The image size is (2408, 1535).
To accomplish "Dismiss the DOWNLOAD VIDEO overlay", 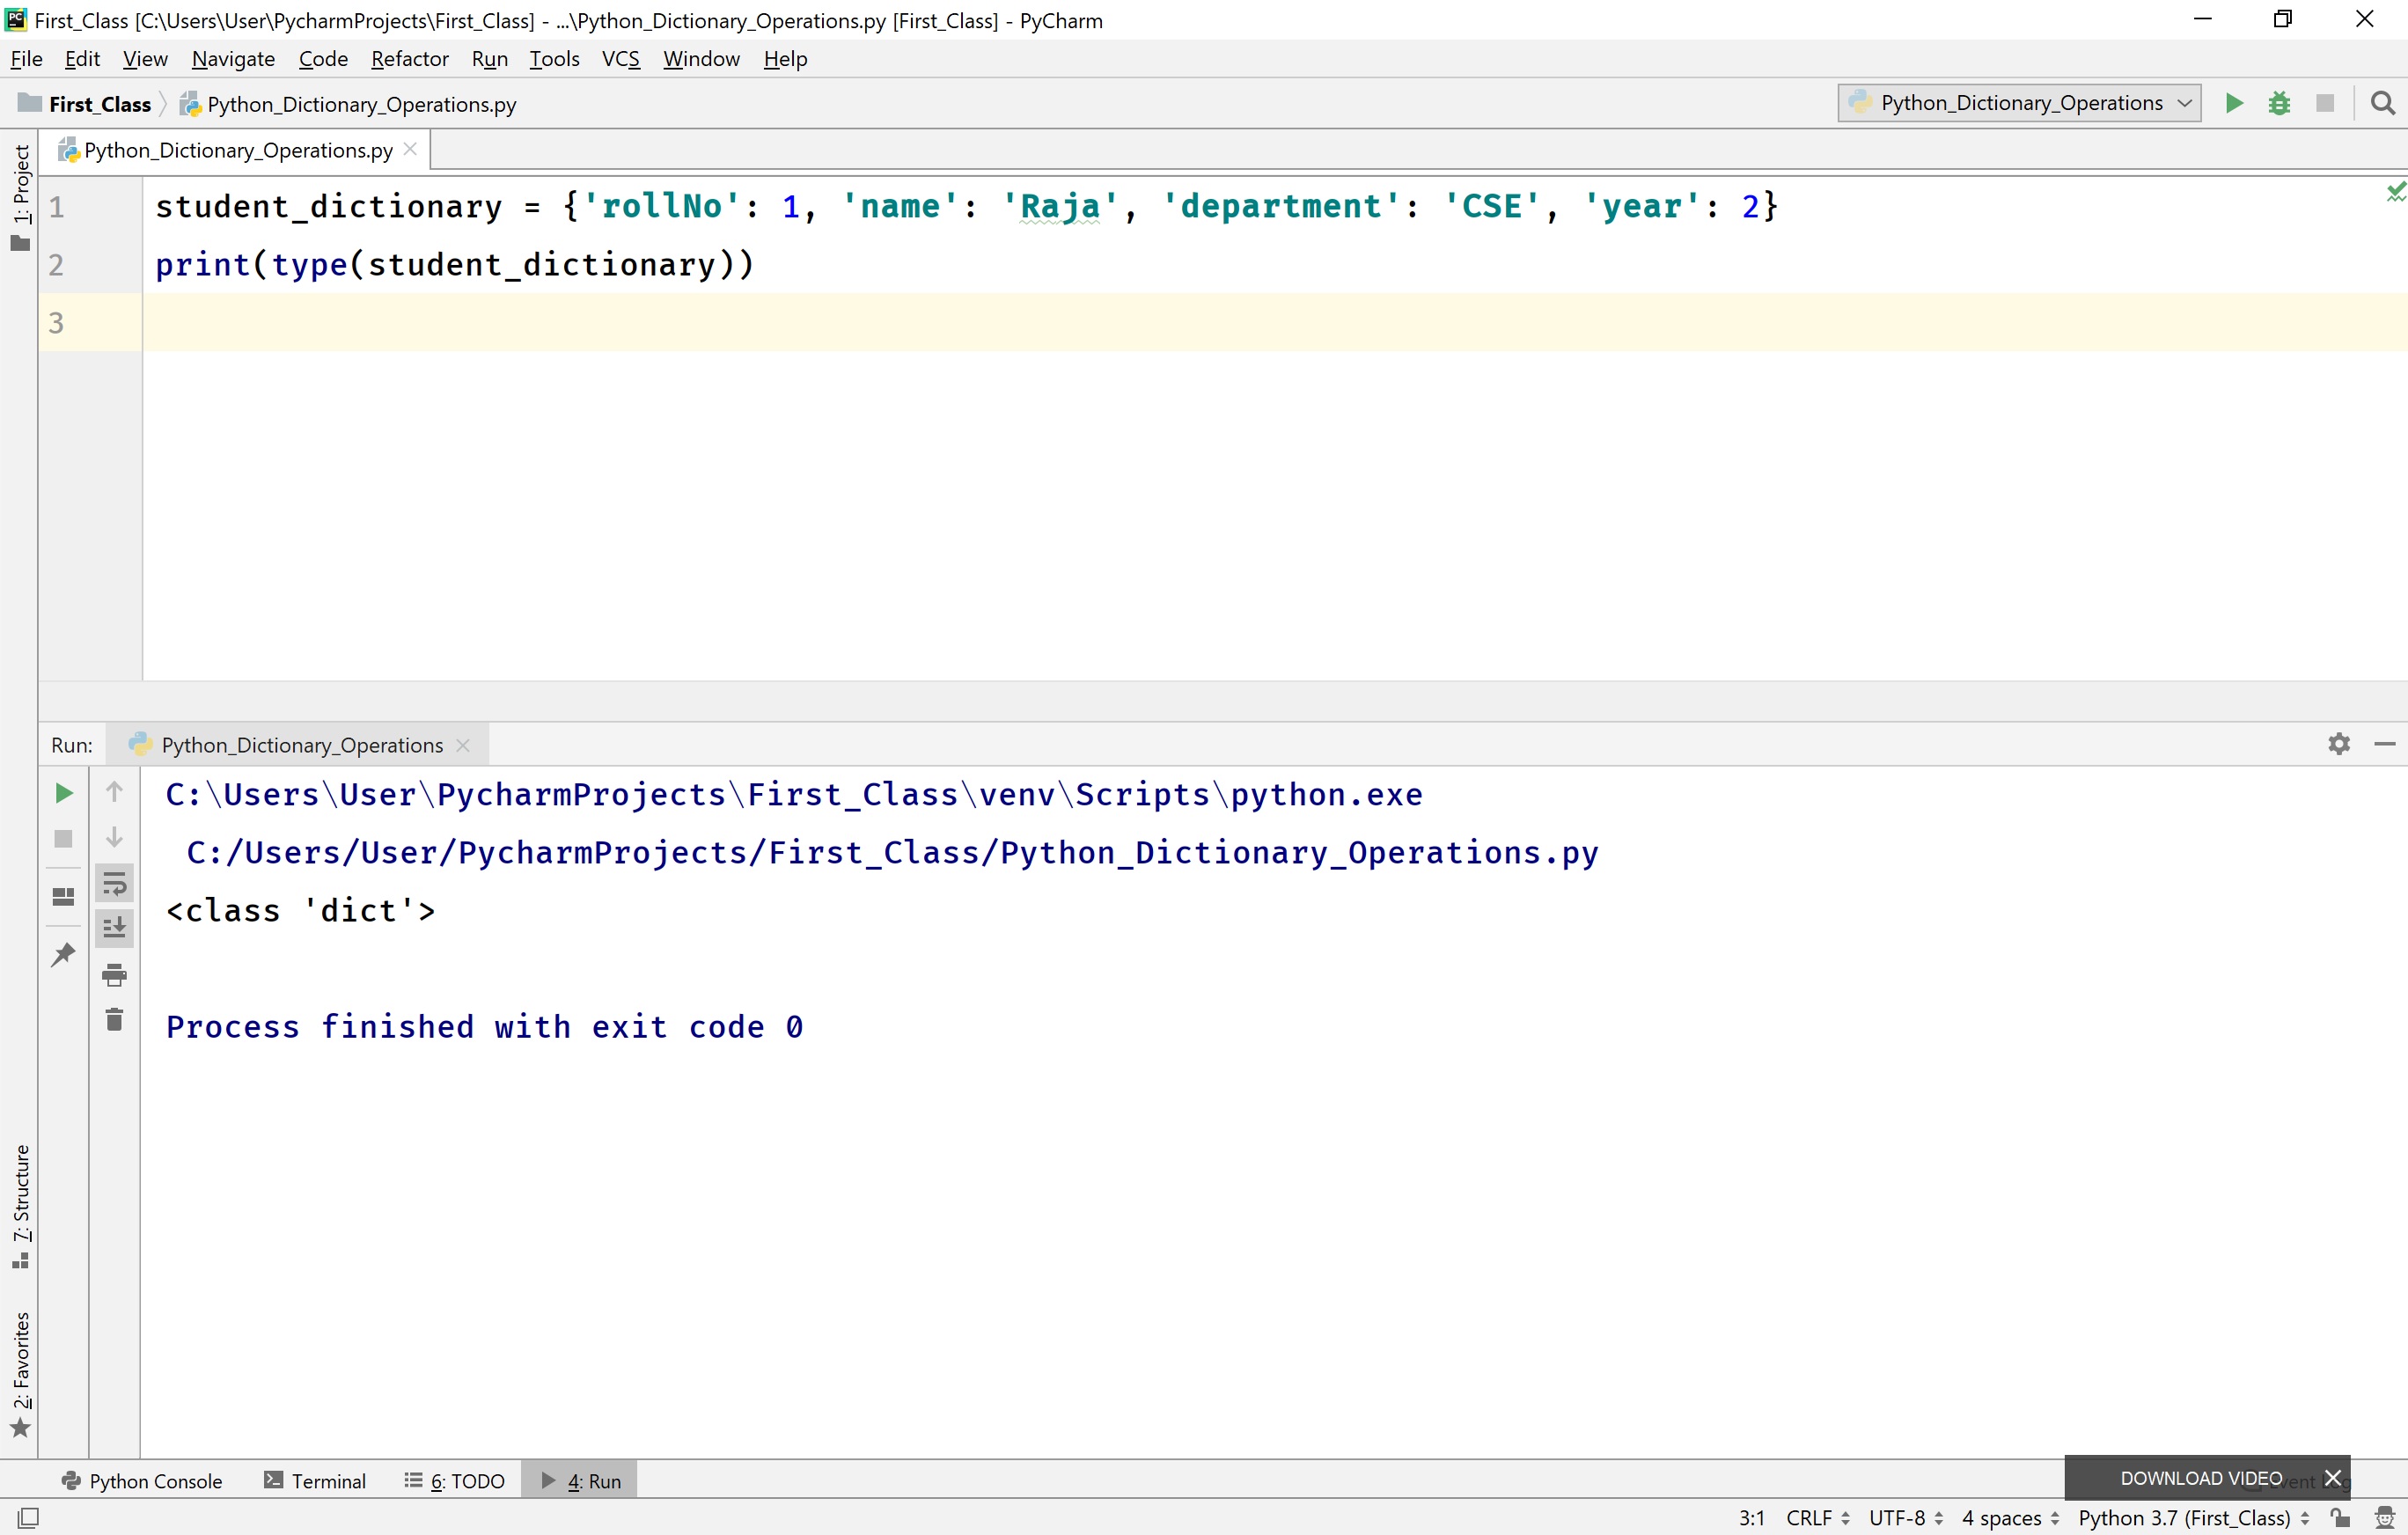I will (x=2332, y=1478).
